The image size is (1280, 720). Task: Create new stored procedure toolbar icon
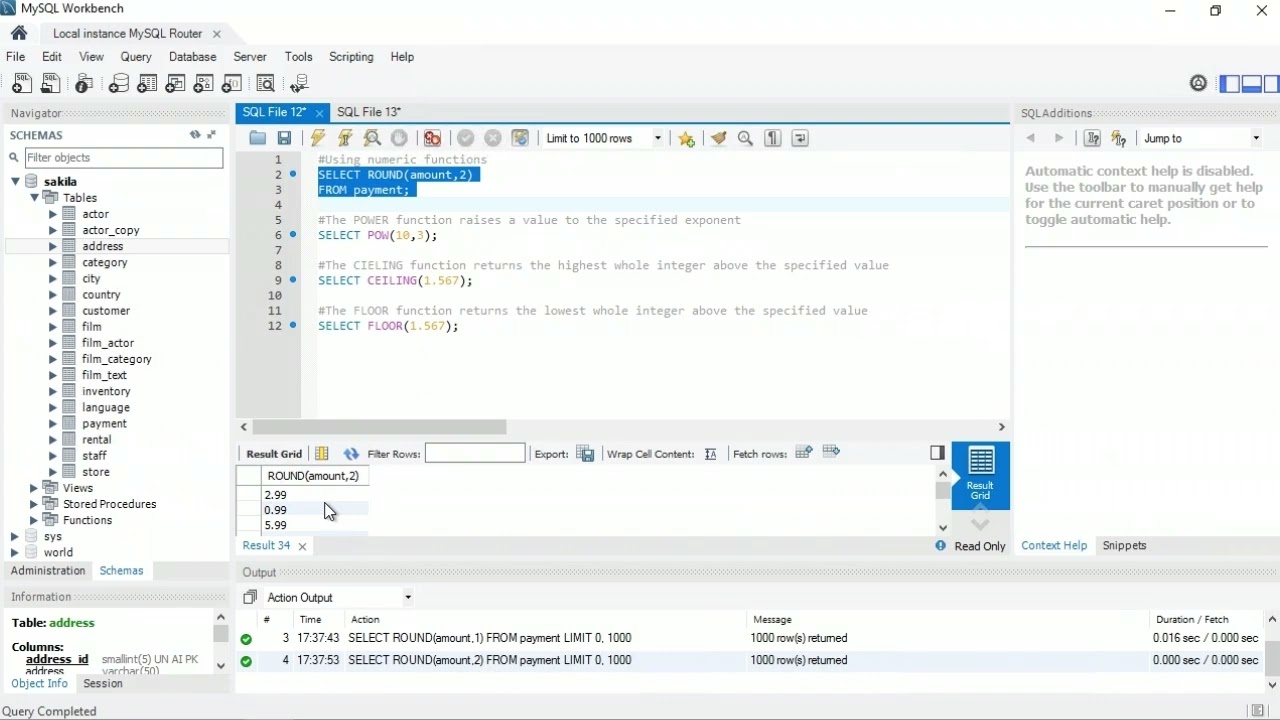click(203, 84)
